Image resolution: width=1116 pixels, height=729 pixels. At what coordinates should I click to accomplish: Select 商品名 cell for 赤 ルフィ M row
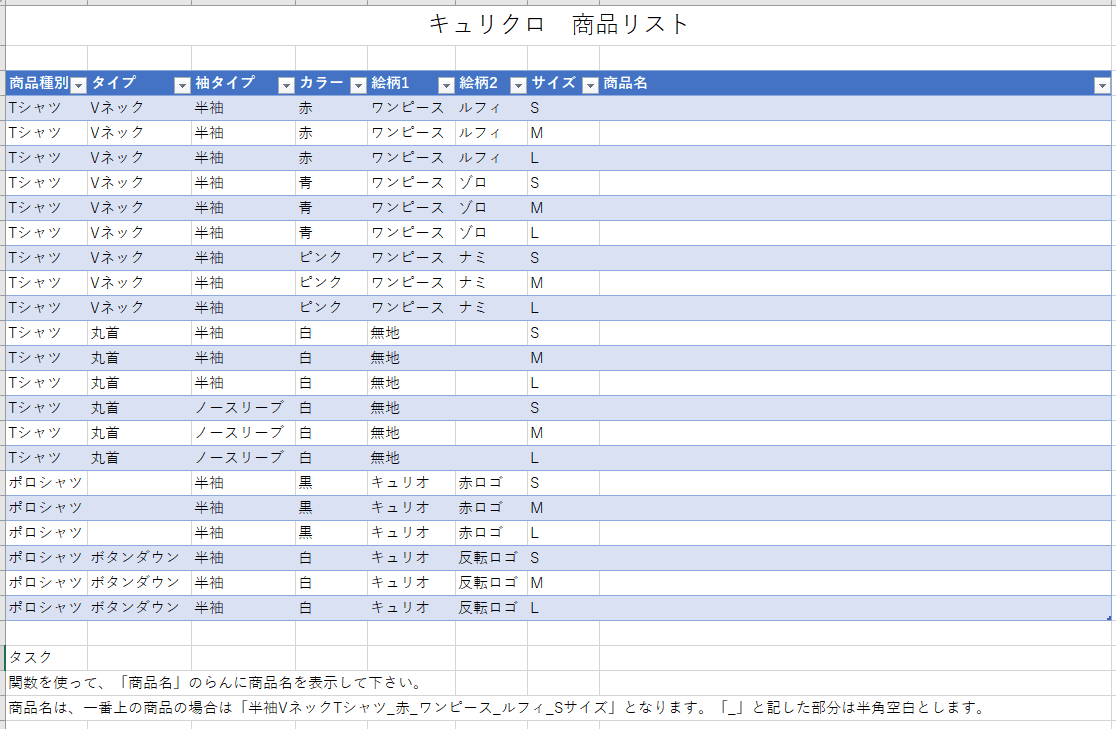pyautogui.click(x=855, y=133)
